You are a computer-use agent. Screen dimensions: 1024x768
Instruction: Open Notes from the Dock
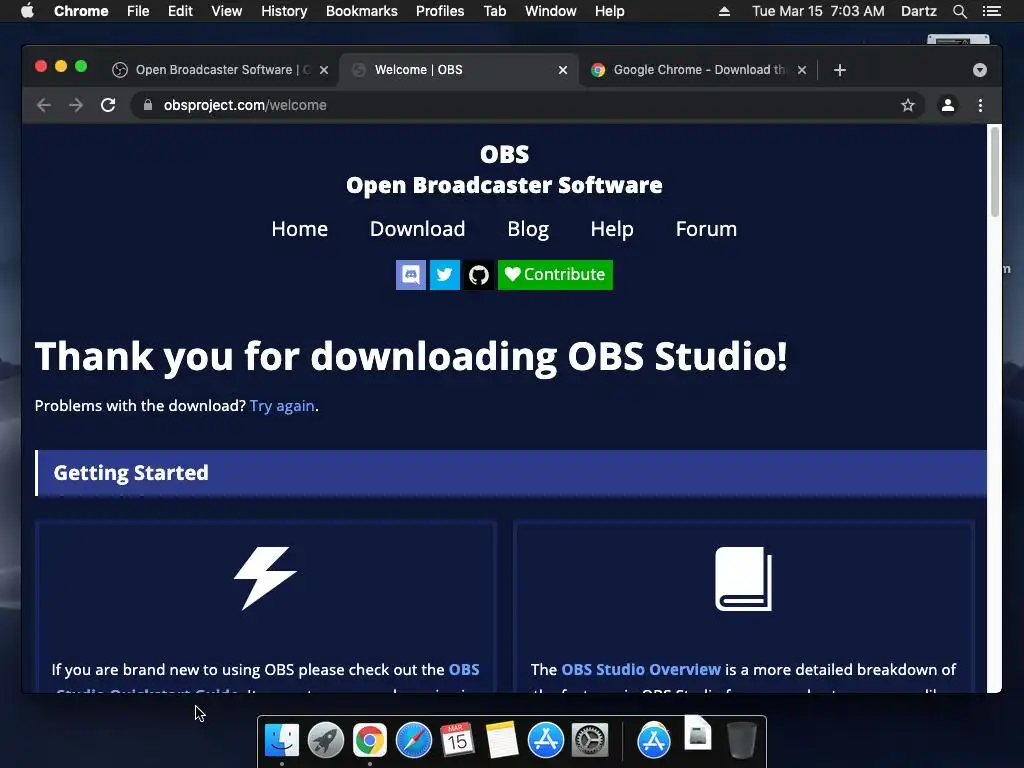pos(502,741)
